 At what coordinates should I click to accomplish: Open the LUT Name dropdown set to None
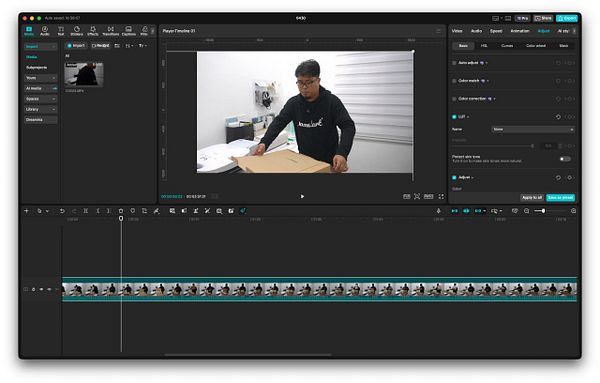(x=533, y=129)
